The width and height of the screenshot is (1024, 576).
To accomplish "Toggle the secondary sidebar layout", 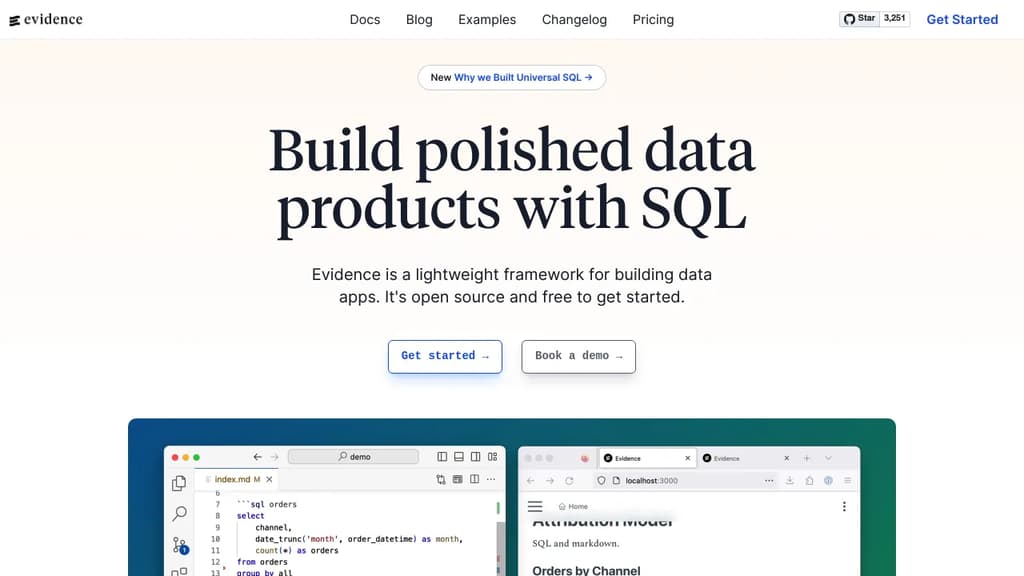I will point(475,456).
